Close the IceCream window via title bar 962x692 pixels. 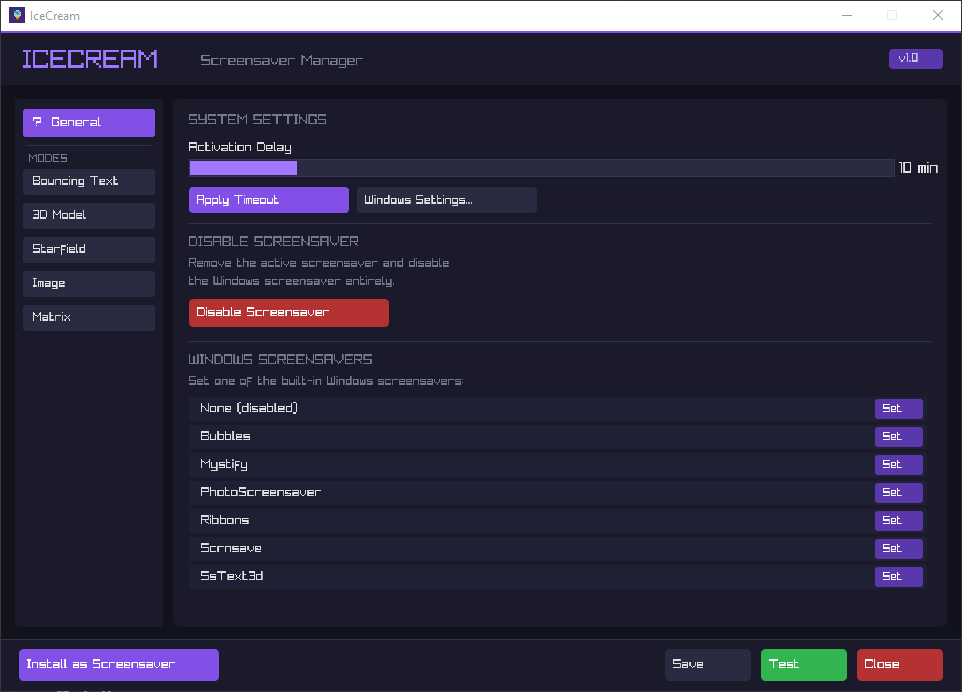pos(938,15)
